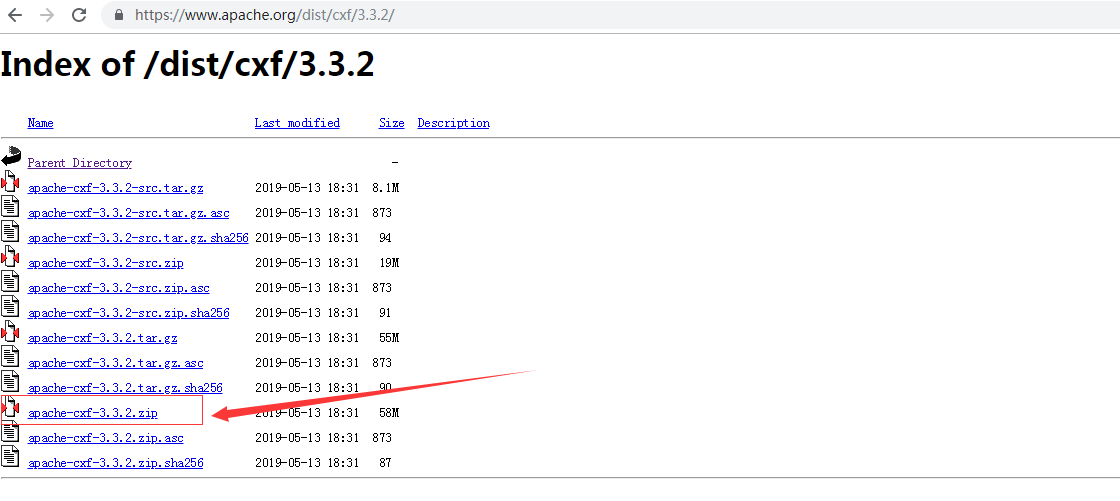1120x501 pixels.
Task: Click the file icon beside apache-cxf-3.3.2-src.zip.asc
Action: (x=10, y=282)
